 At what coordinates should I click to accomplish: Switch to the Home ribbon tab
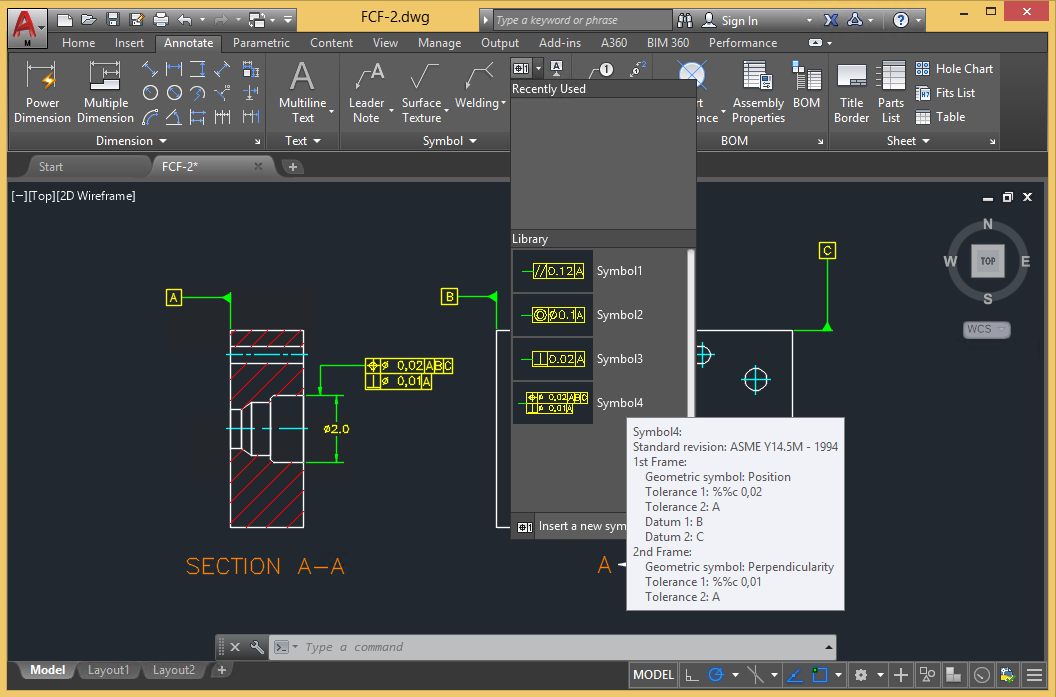pyautogui.click(x=78, y=43)
